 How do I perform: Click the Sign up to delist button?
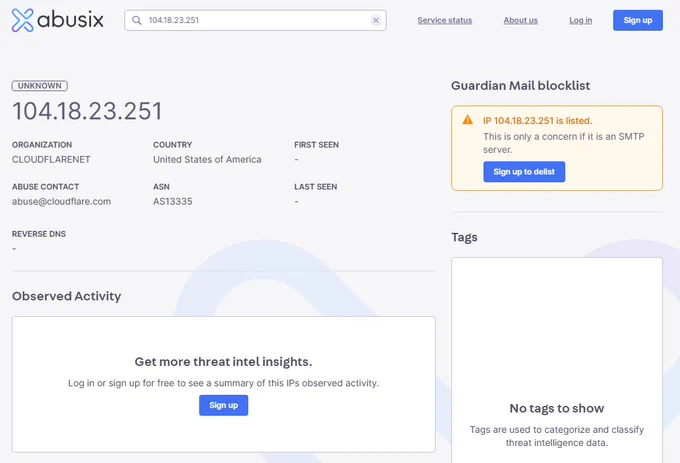click(x=524, y=172)
